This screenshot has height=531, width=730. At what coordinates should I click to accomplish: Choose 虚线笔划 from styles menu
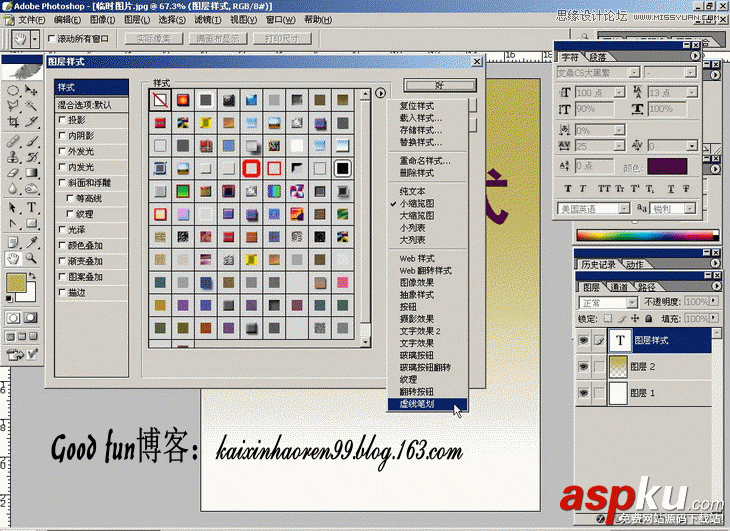pyautogui.click(x=427, y=404)
